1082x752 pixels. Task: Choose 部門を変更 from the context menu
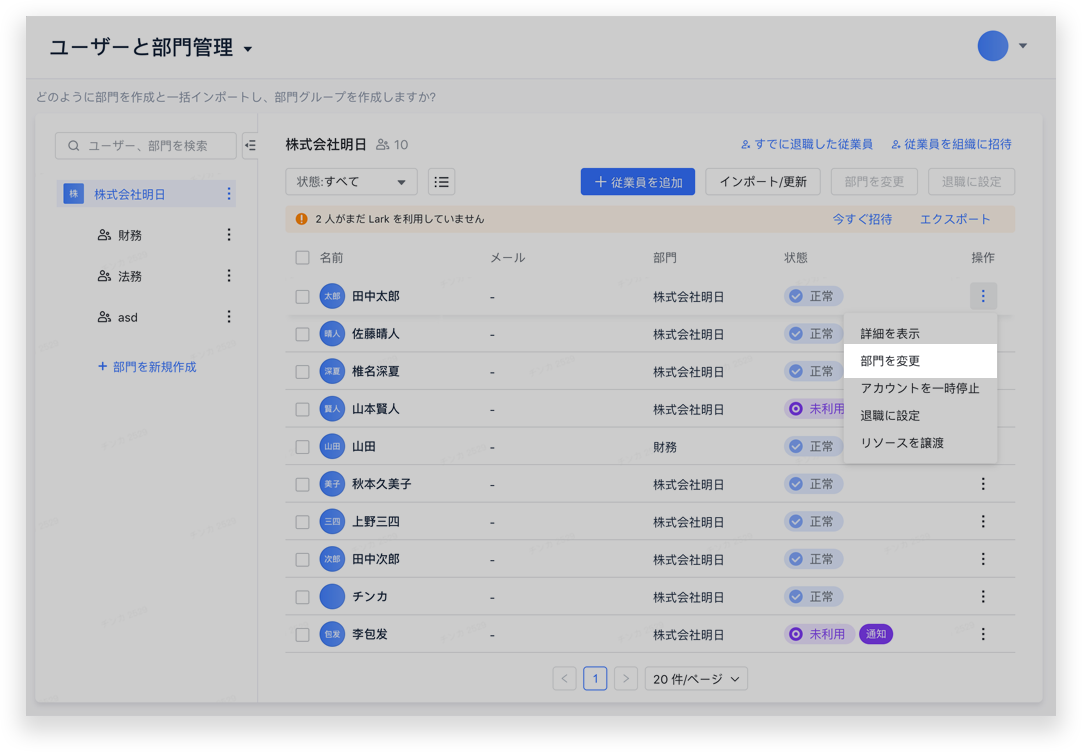[x=890, y=361]
